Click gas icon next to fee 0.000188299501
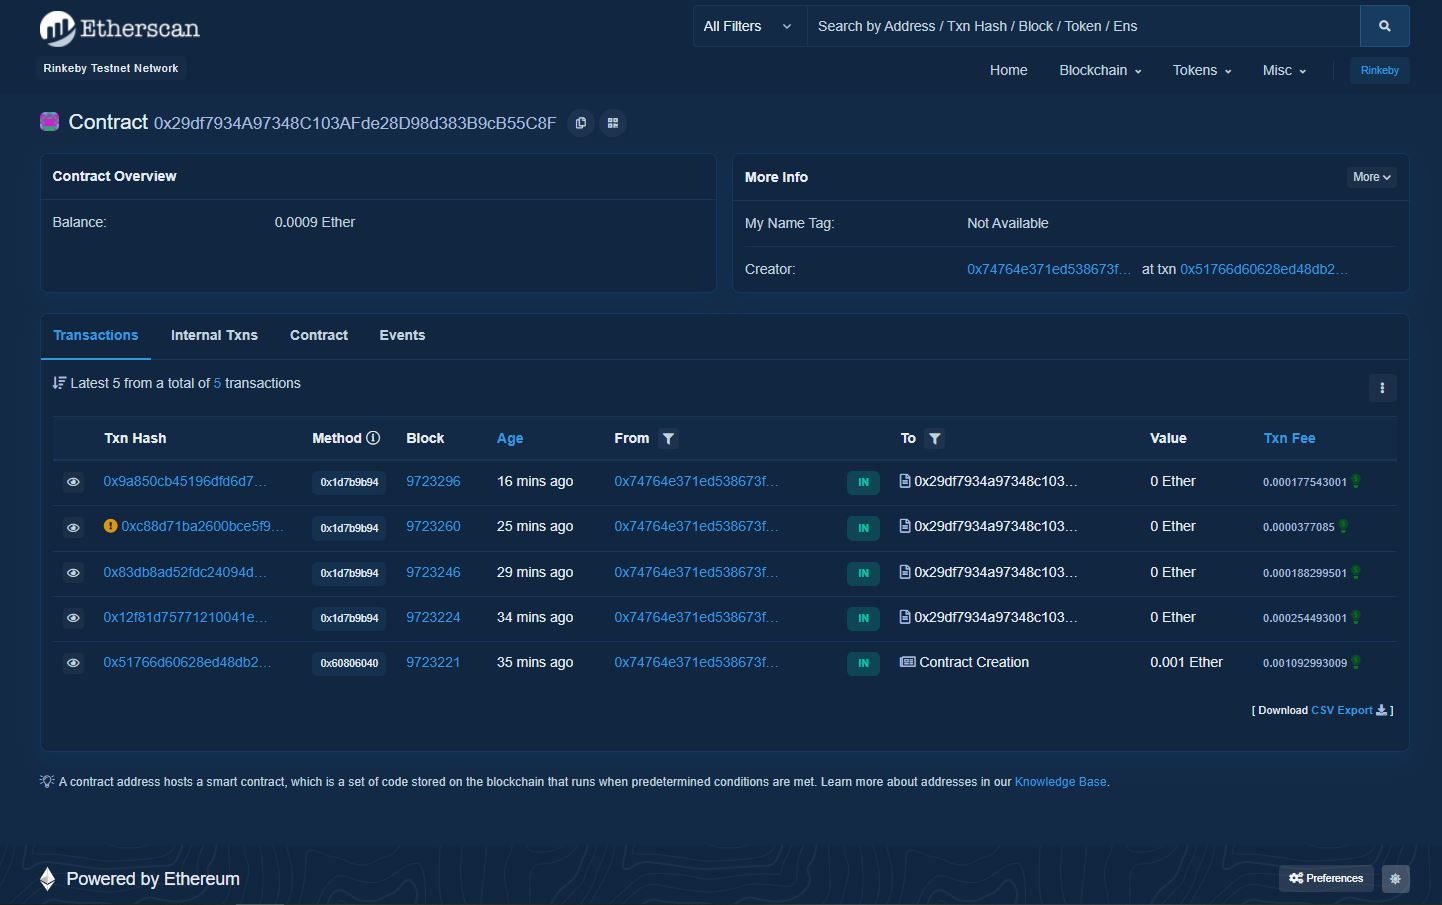 tap(1356, 573)
